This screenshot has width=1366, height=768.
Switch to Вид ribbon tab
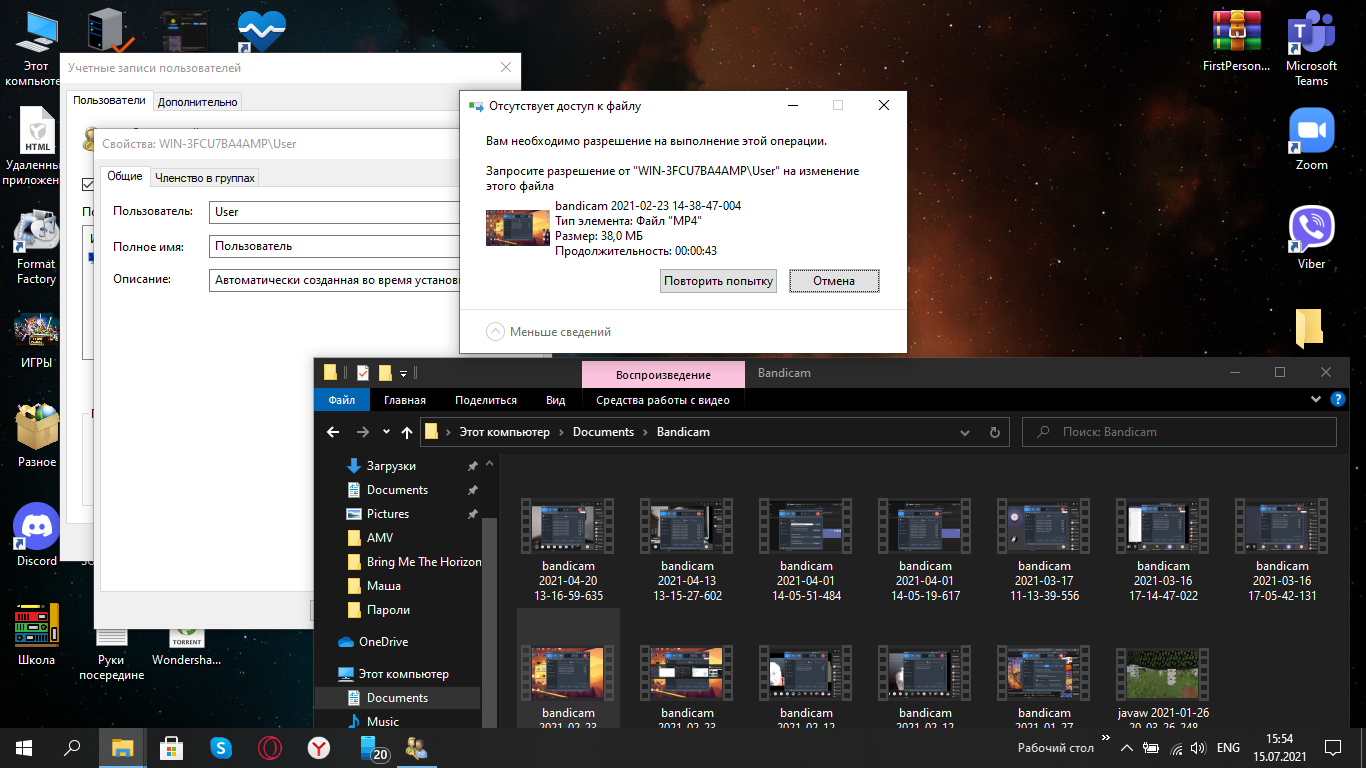click(556, 400)
